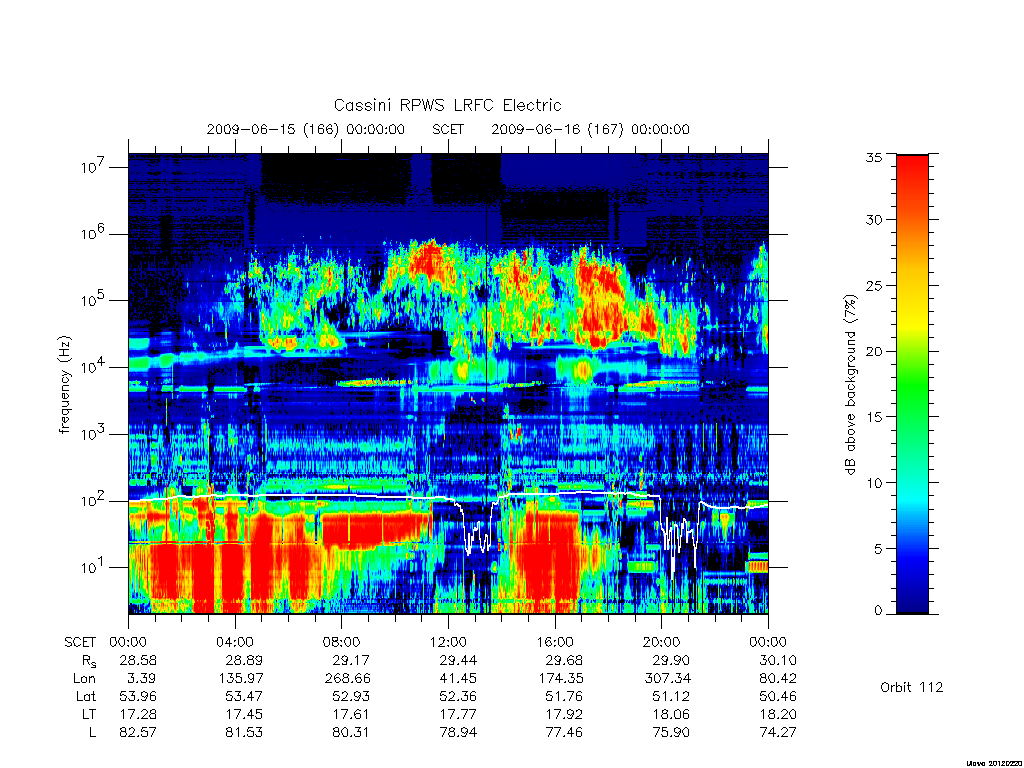Click Lat value 51.12
1024x768 pixels.
coord(671,697)
